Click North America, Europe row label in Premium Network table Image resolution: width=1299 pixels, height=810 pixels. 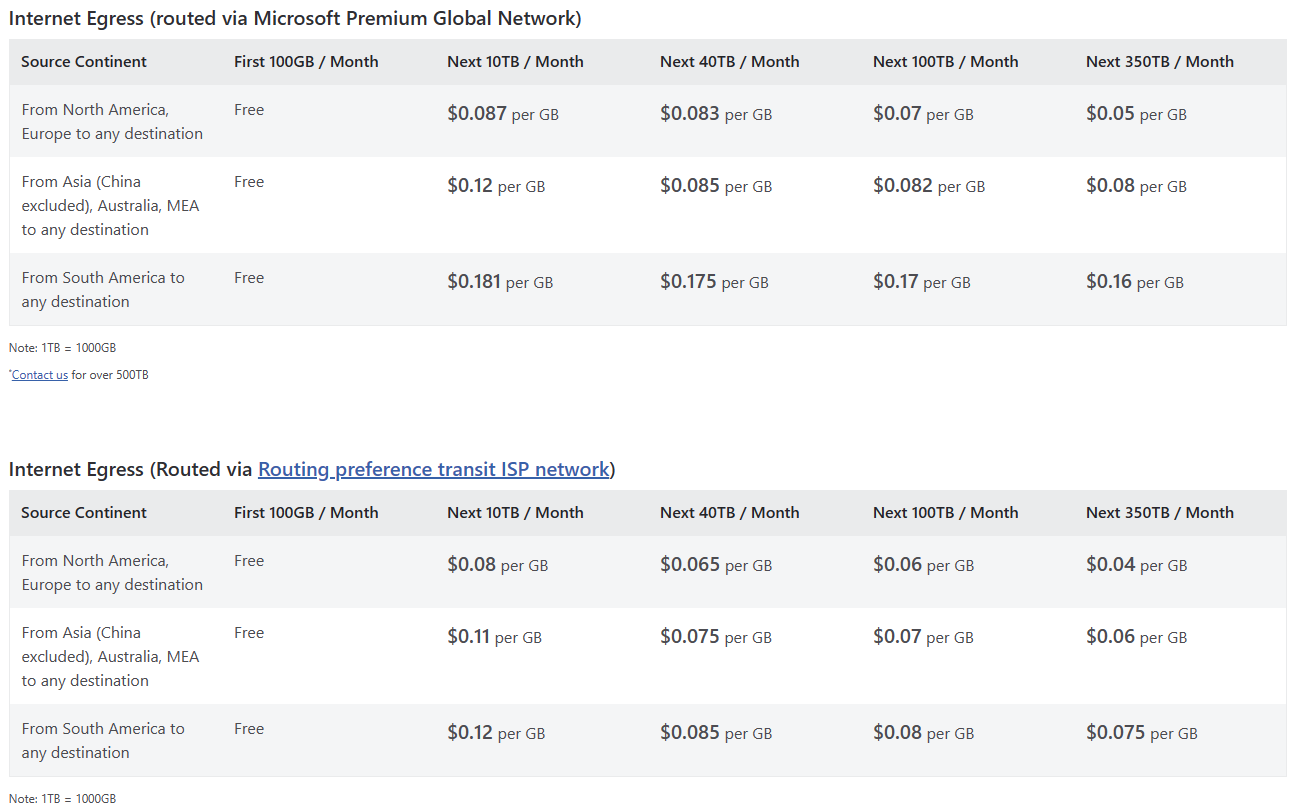[x=112, y=122]
